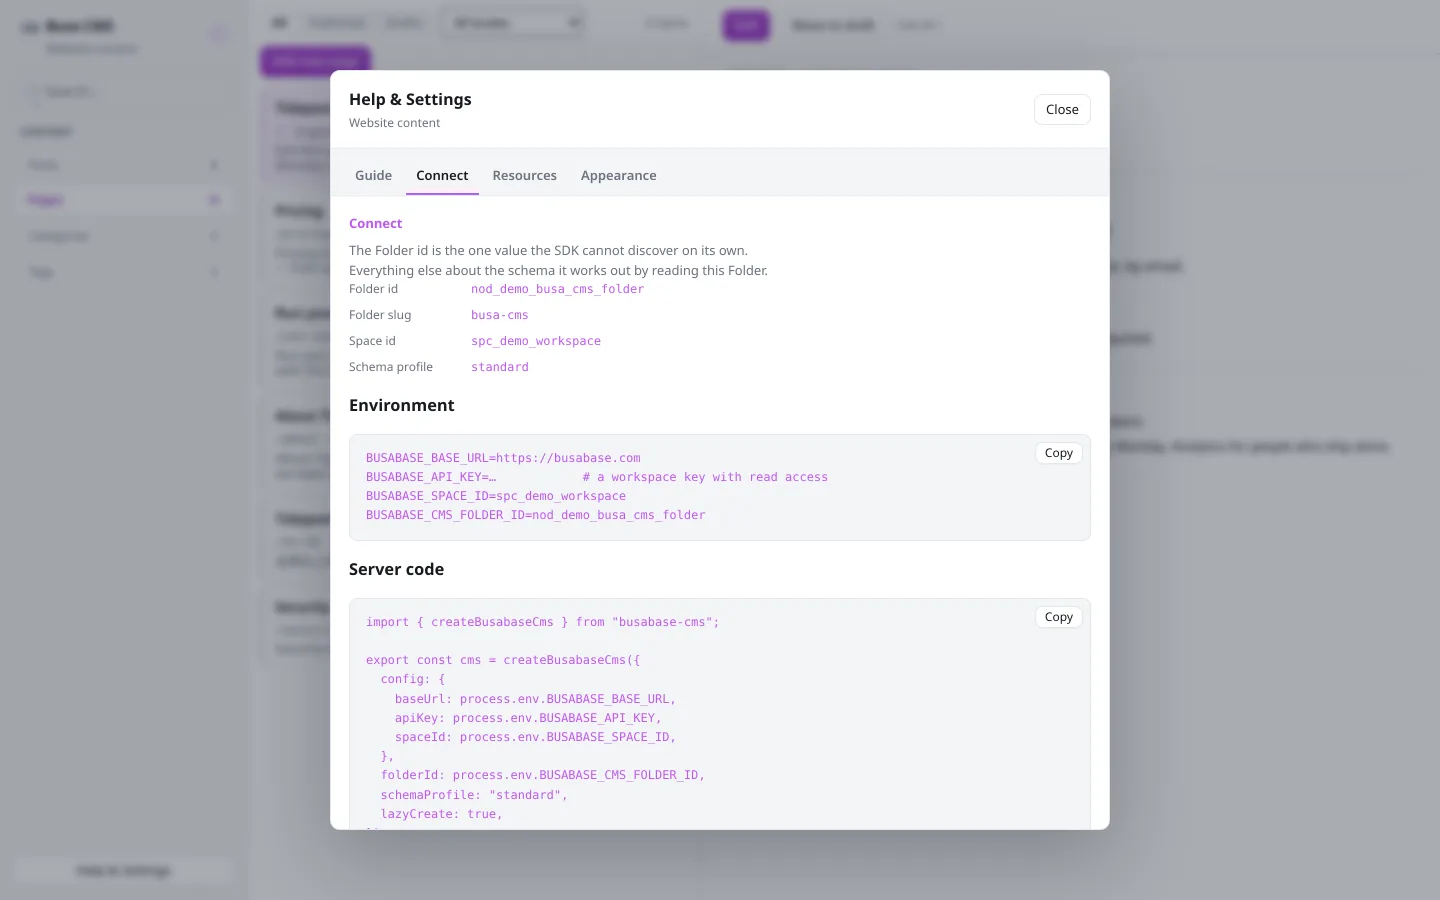
Task: Click the Schema profile label
Action: pos(391,367)
